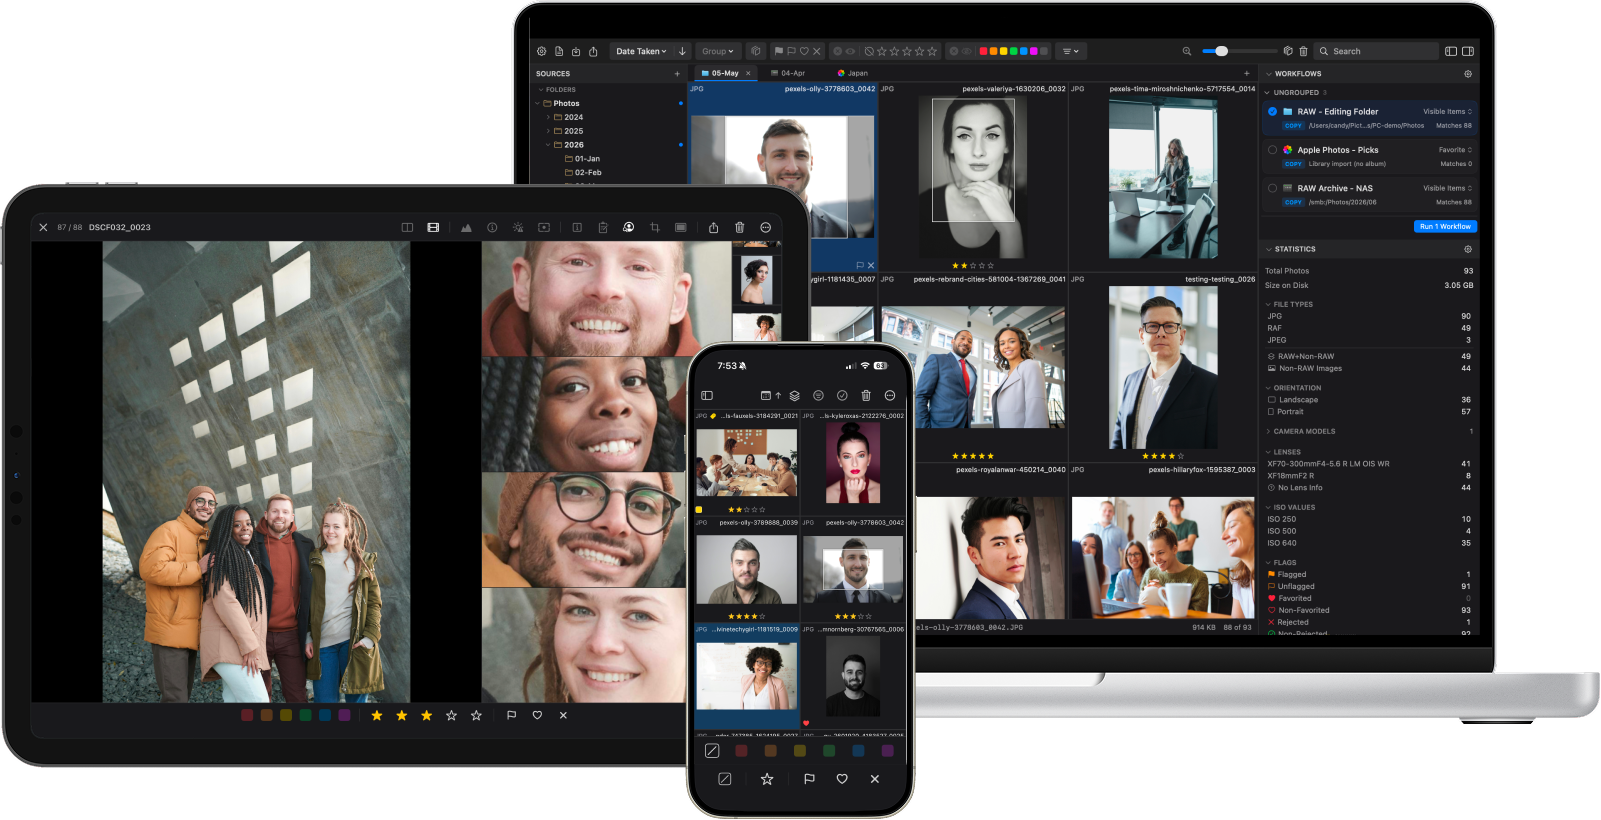Switch to the Japan tab
The width and height of the screenshot is (1601, 820).
pos(852,73)
